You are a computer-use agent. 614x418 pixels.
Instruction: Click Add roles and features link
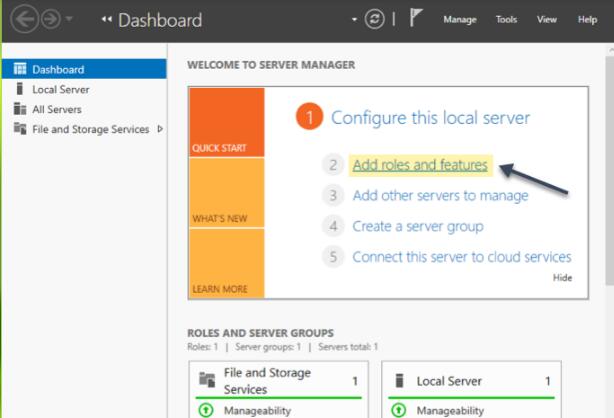[x=420, y=165]
